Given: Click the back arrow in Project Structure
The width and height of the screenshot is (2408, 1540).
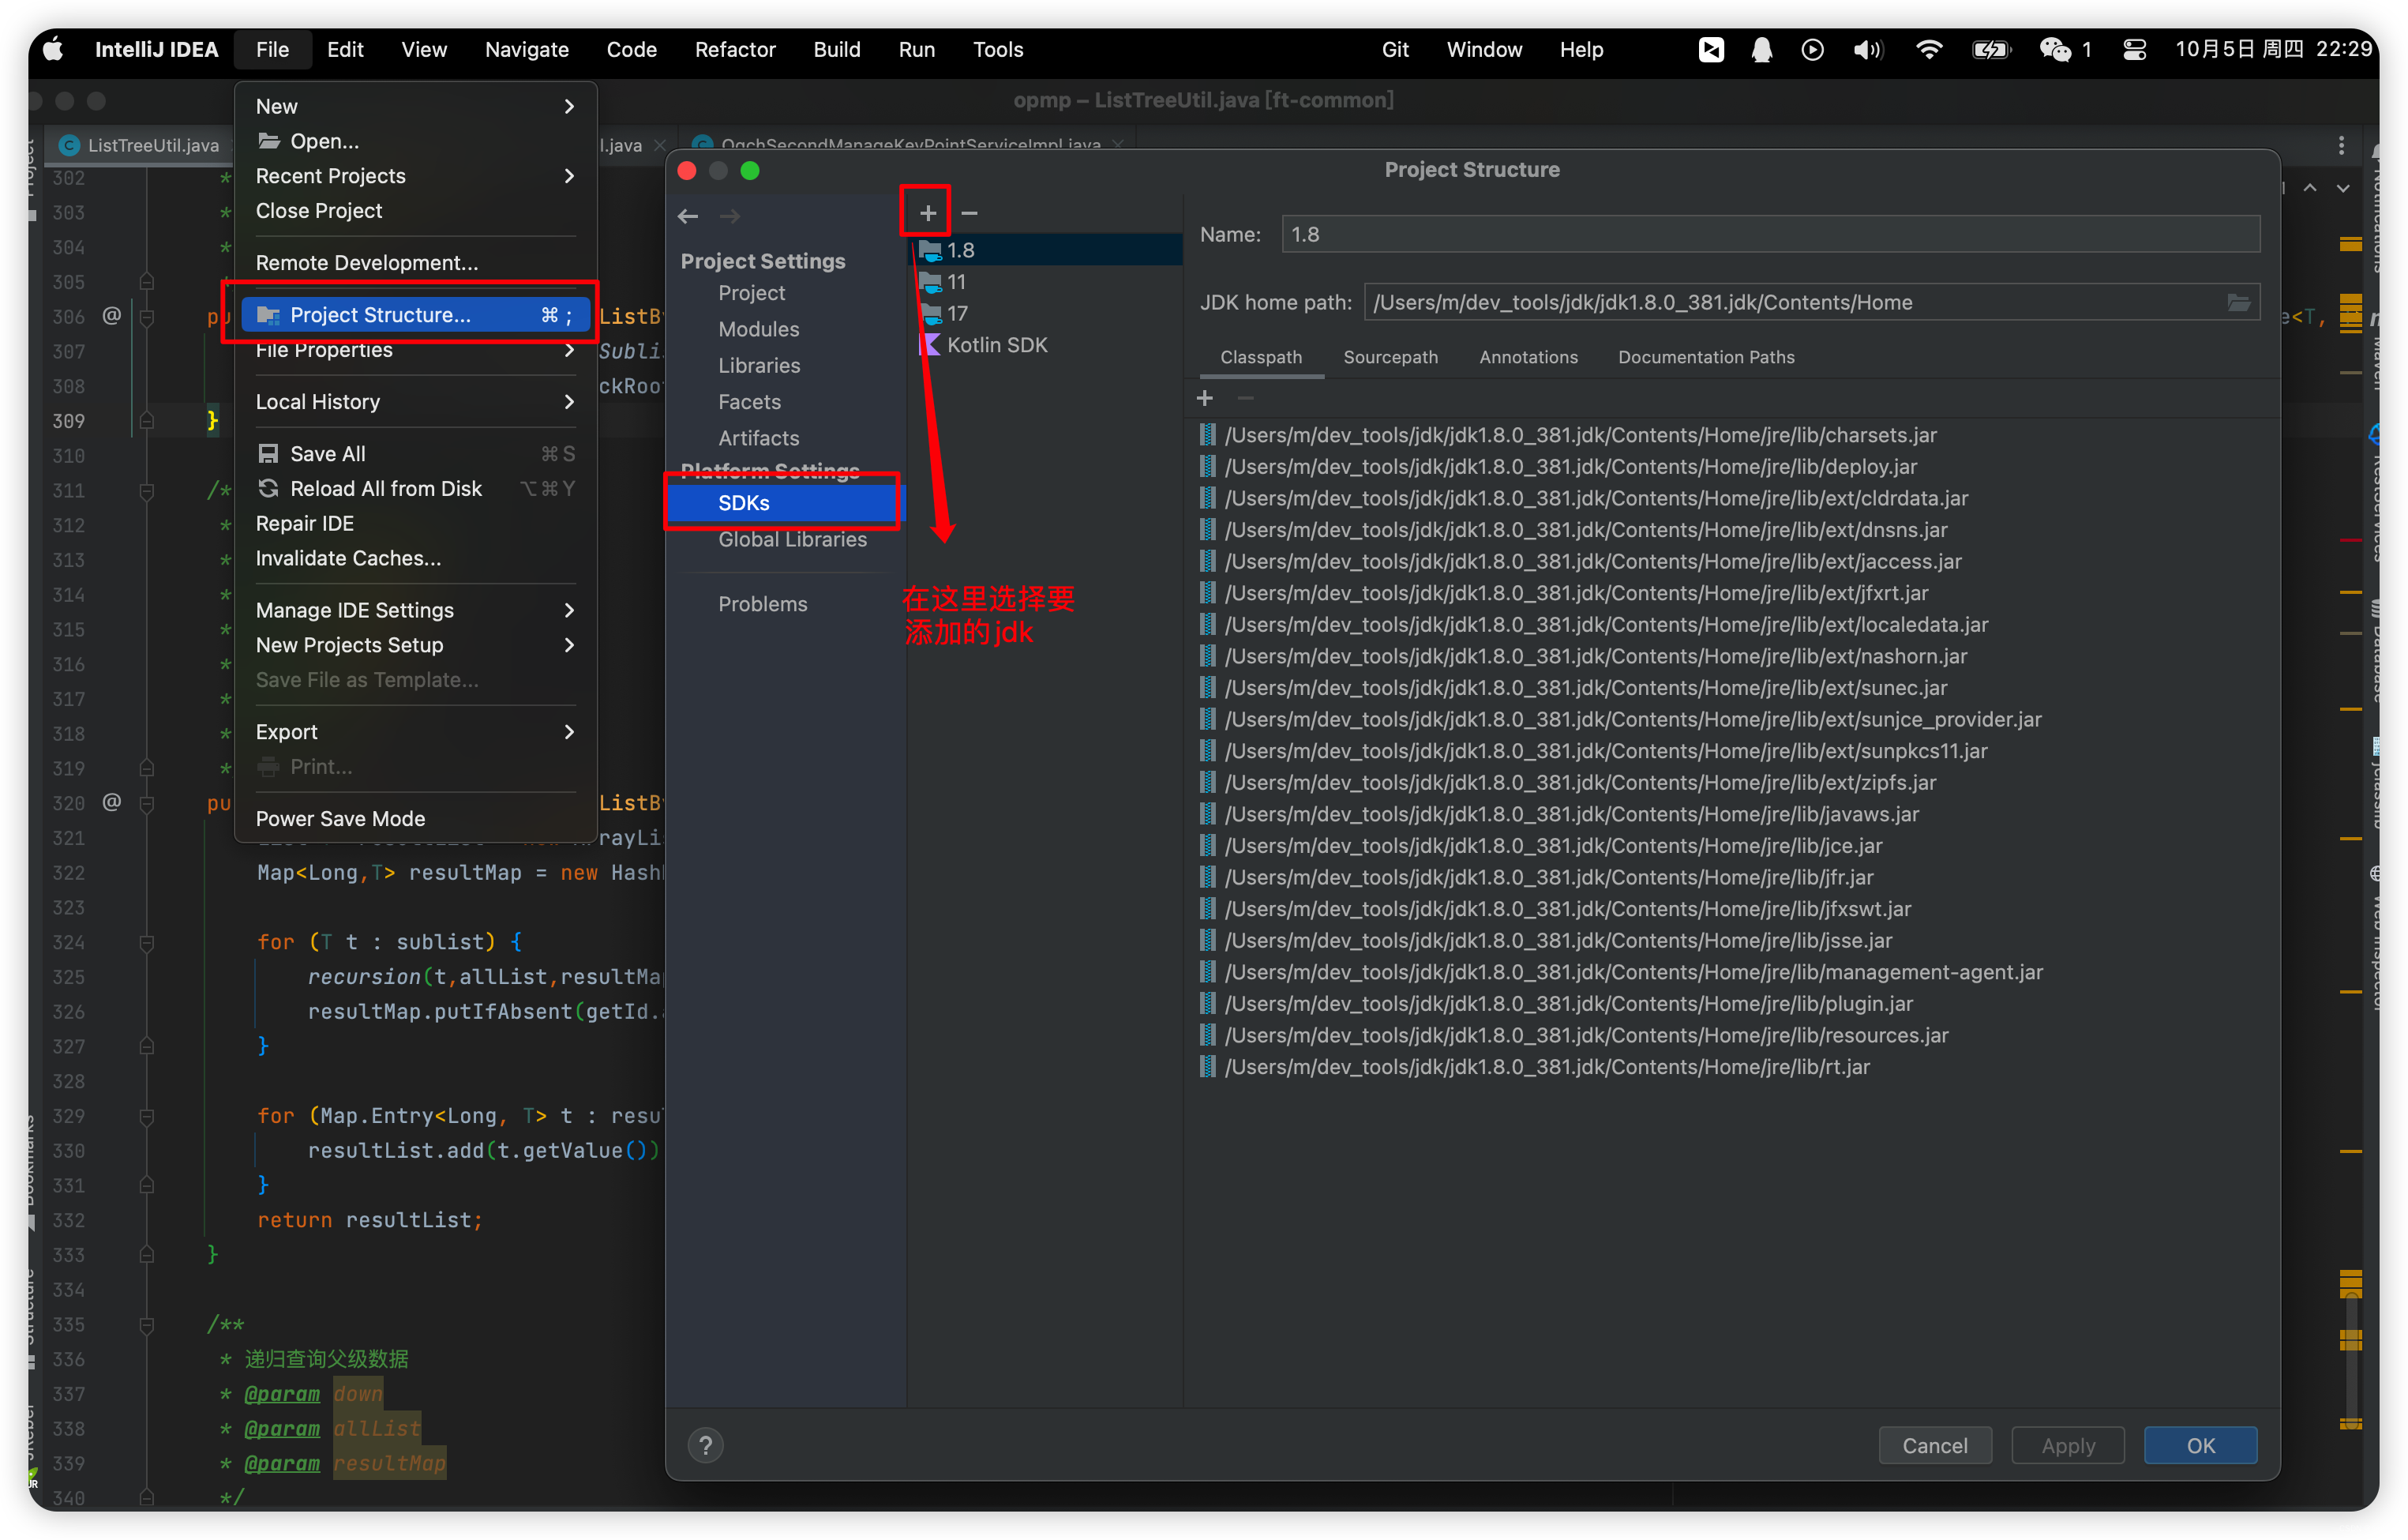Looking at the screenshot, I should pyautogui.click(x=688, y=216).
